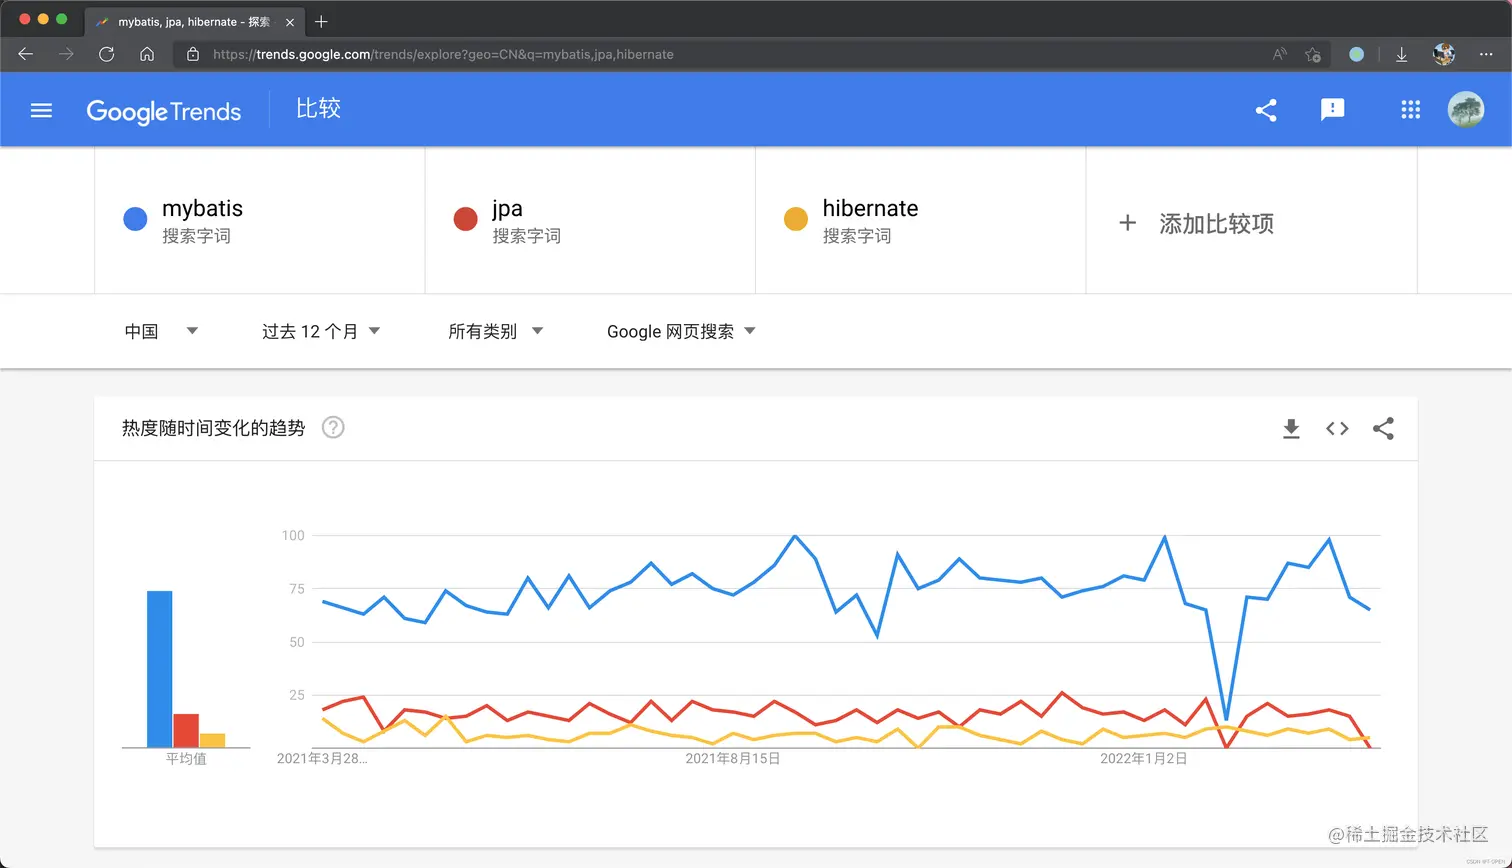The width and height of the screenshot is (1512, 868).
Task: Open the 所有类别 category dropdown
Action: [x=495, y=331]
